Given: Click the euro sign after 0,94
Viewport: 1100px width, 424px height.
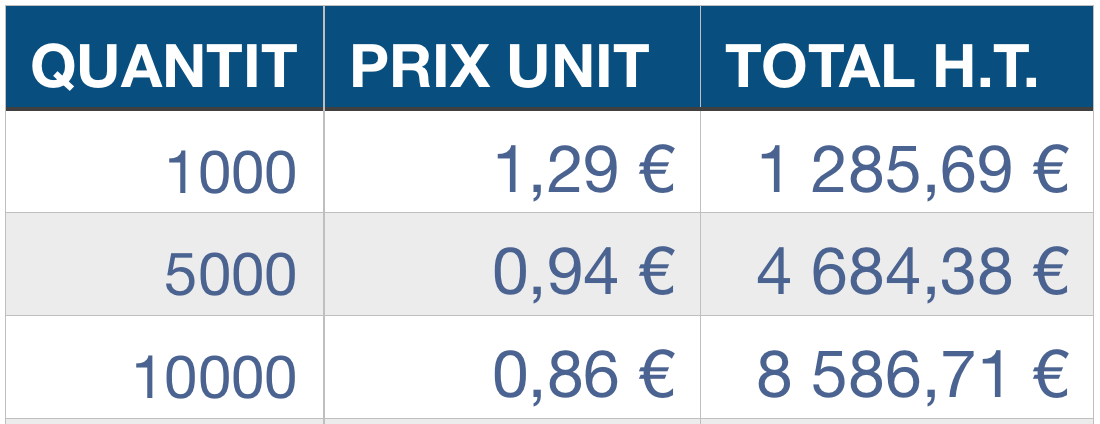Looking at the screenshot, I should tap(657, 272).
